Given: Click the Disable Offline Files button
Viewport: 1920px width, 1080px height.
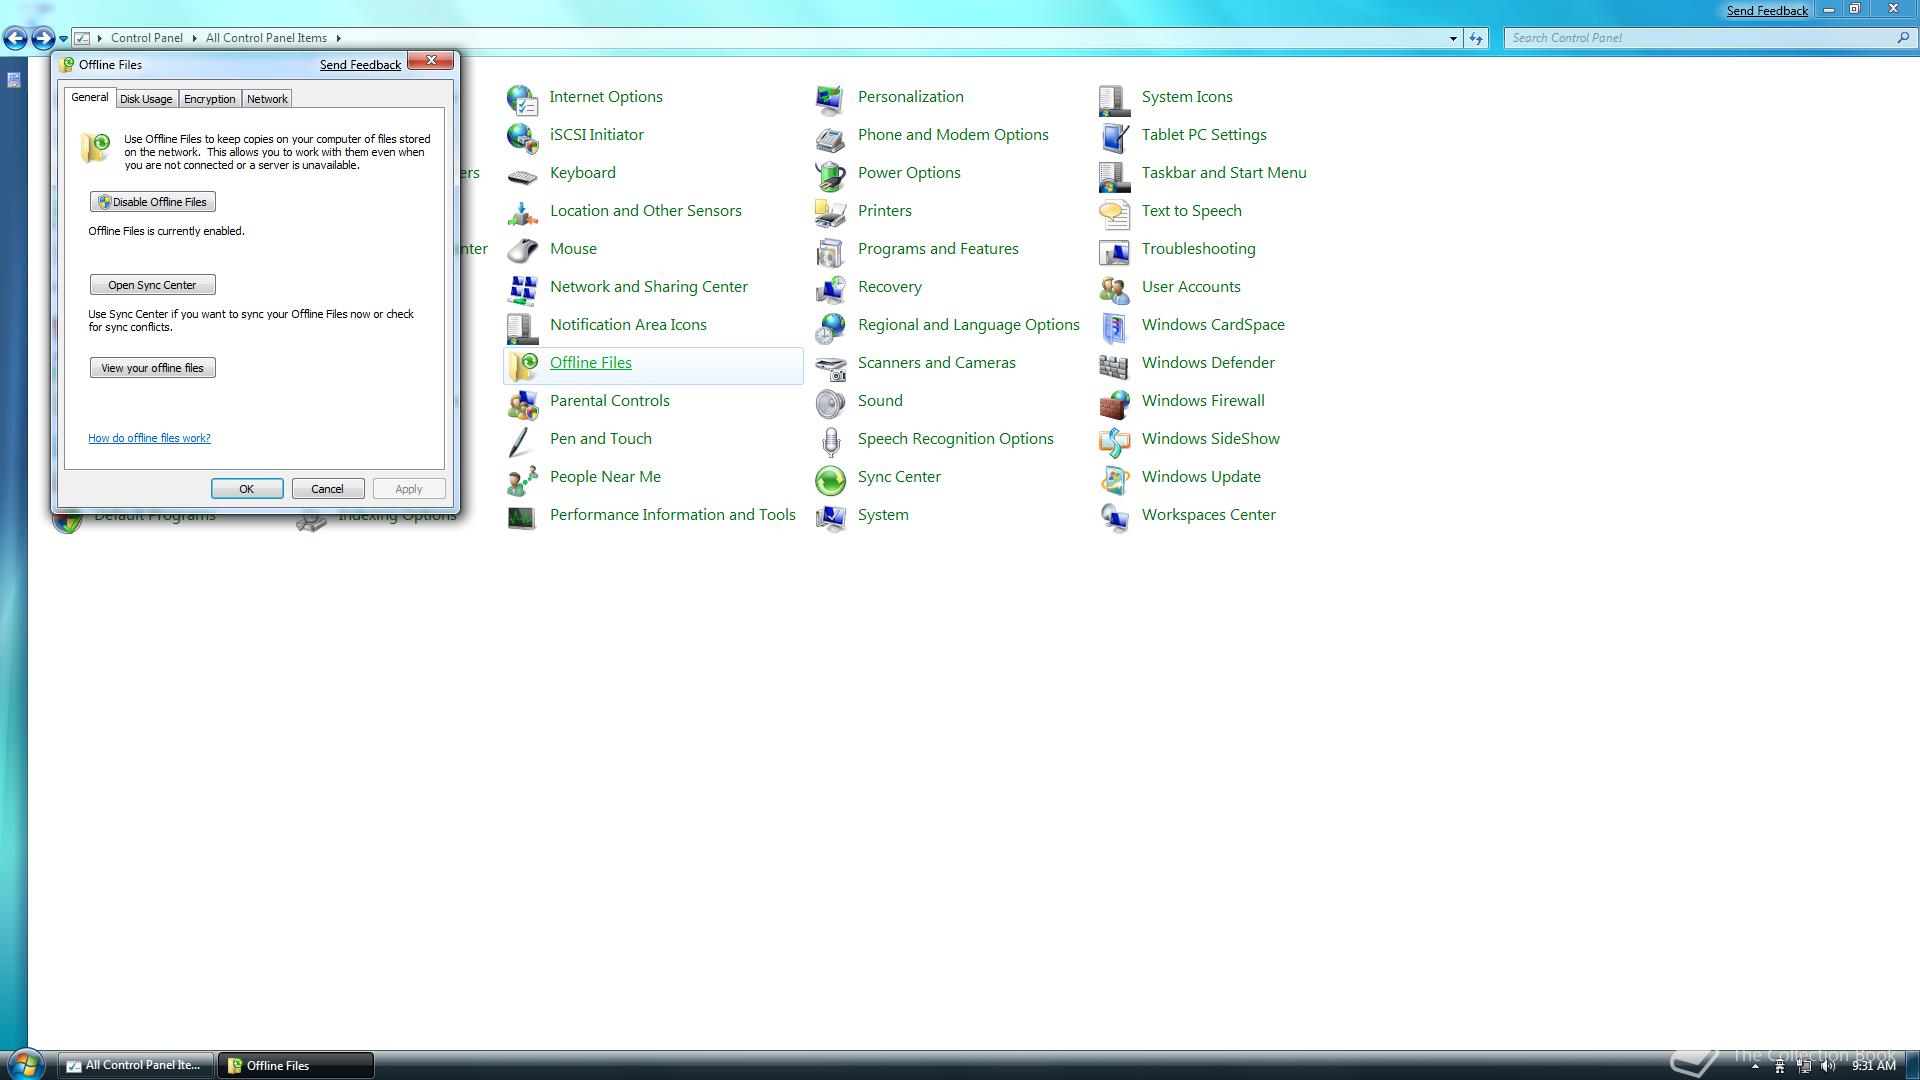Looking at the screenshot, I should tap(153, 202).
